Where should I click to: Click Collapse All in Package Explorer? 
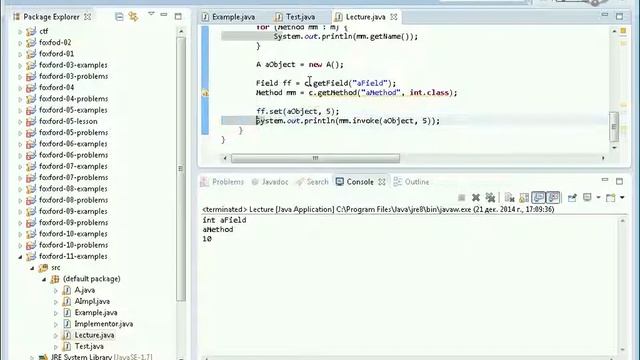point(119,17)
